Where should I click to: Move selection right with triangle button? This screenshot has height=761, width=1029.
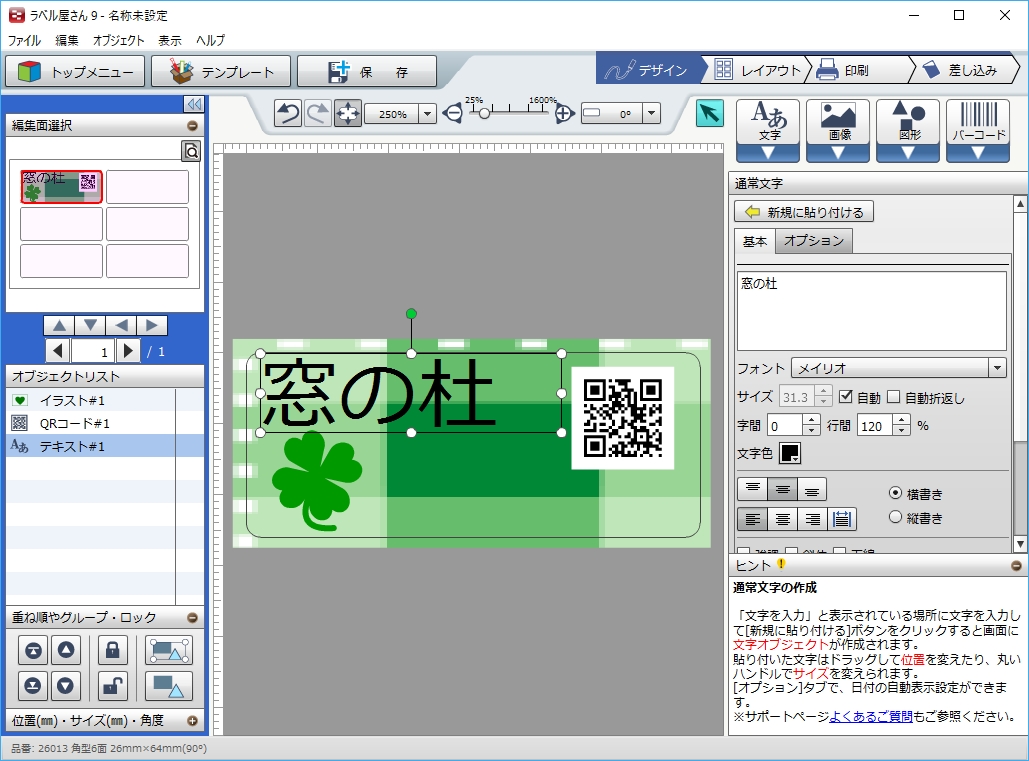152,325
